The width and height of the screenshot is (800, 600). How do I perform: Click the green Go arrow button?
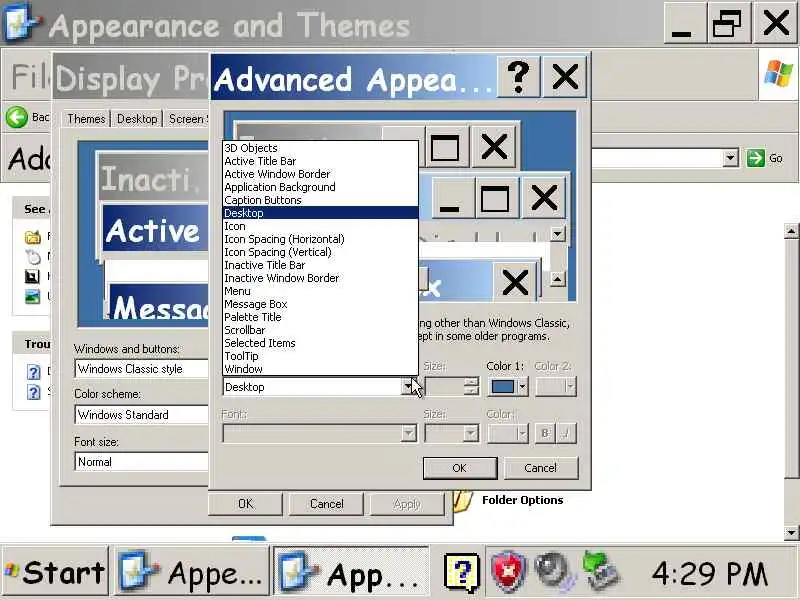pyautogui.click(x=756, y=158)
